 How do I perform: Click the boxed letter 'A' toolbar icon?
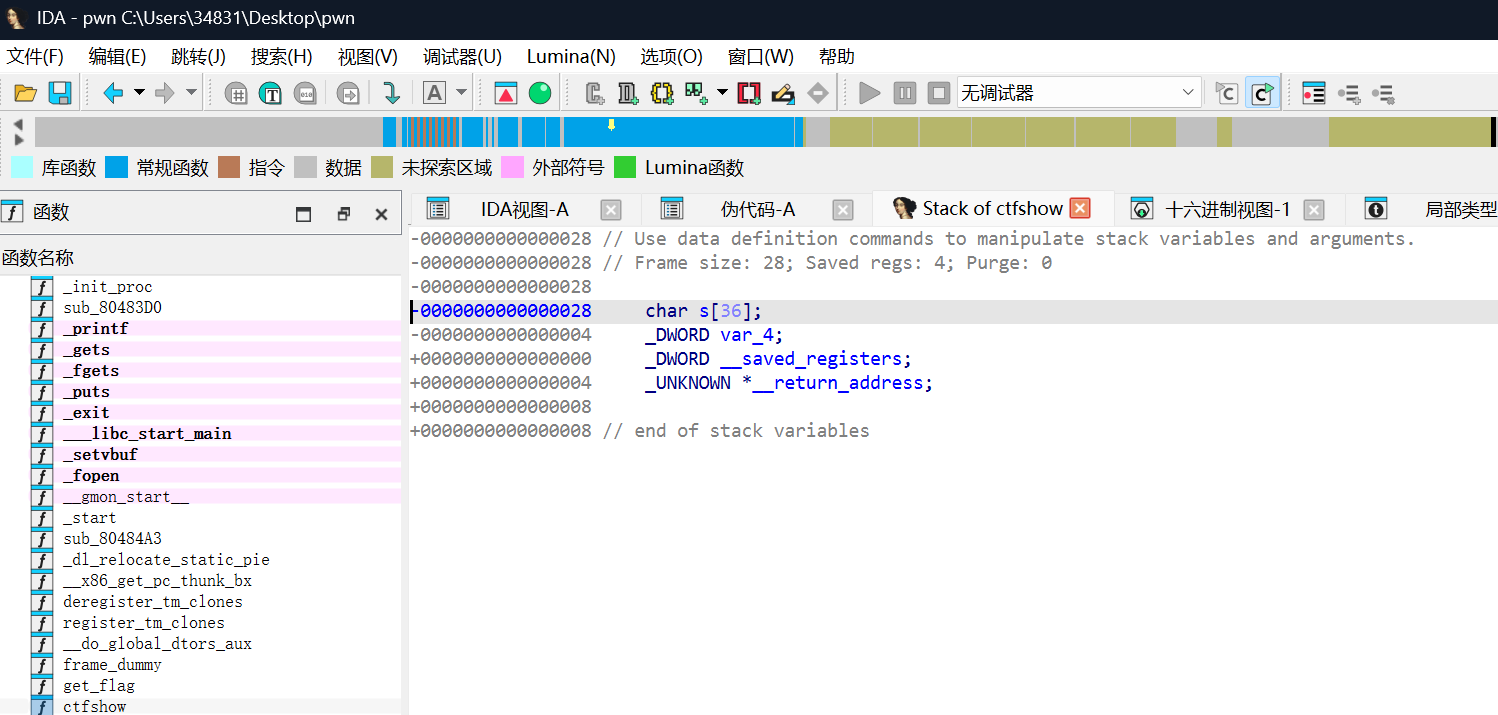coord(434,94)
